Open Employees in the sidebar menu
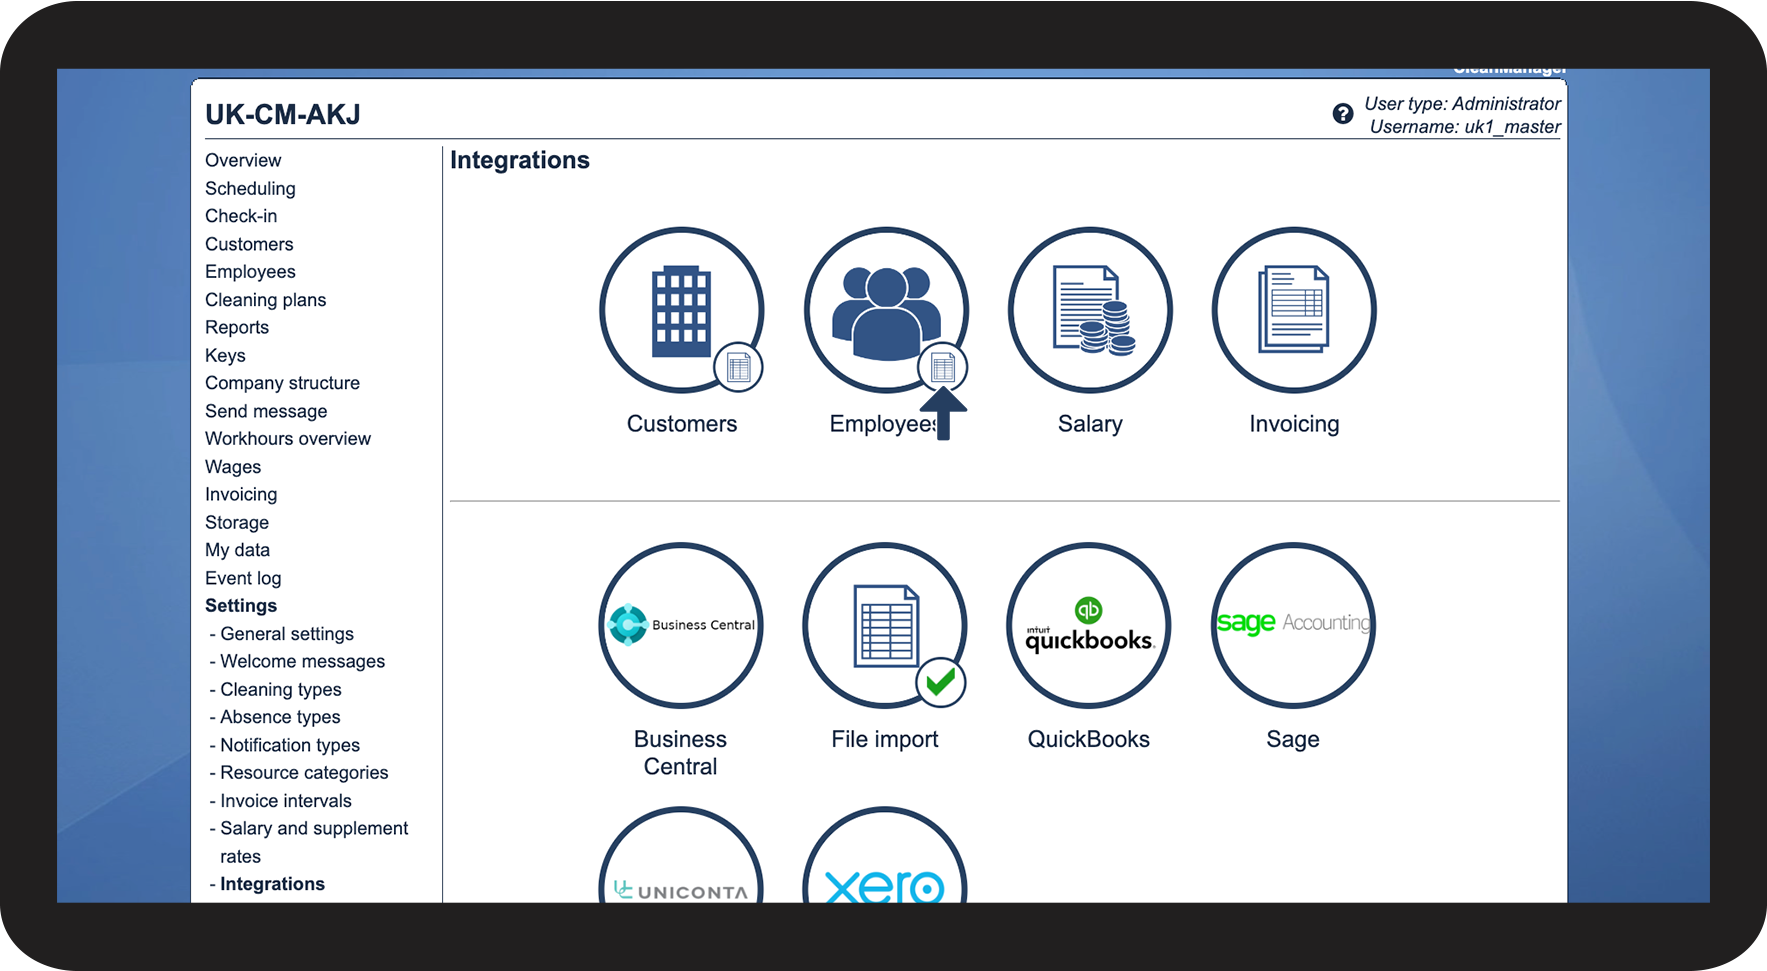 (x=250, y=272)
